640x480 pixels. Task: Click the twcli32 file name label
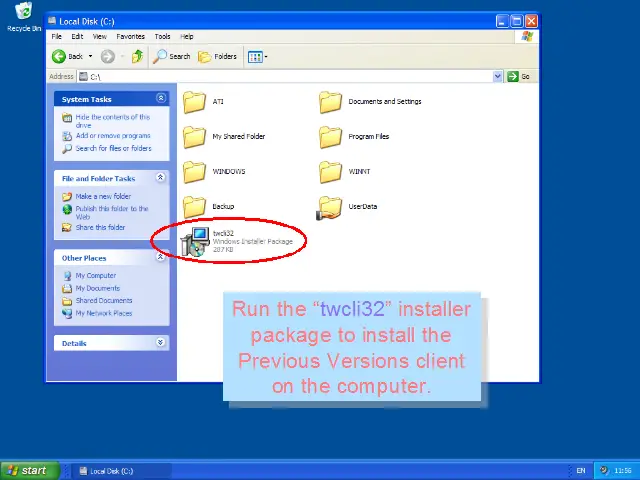(223, 233)
